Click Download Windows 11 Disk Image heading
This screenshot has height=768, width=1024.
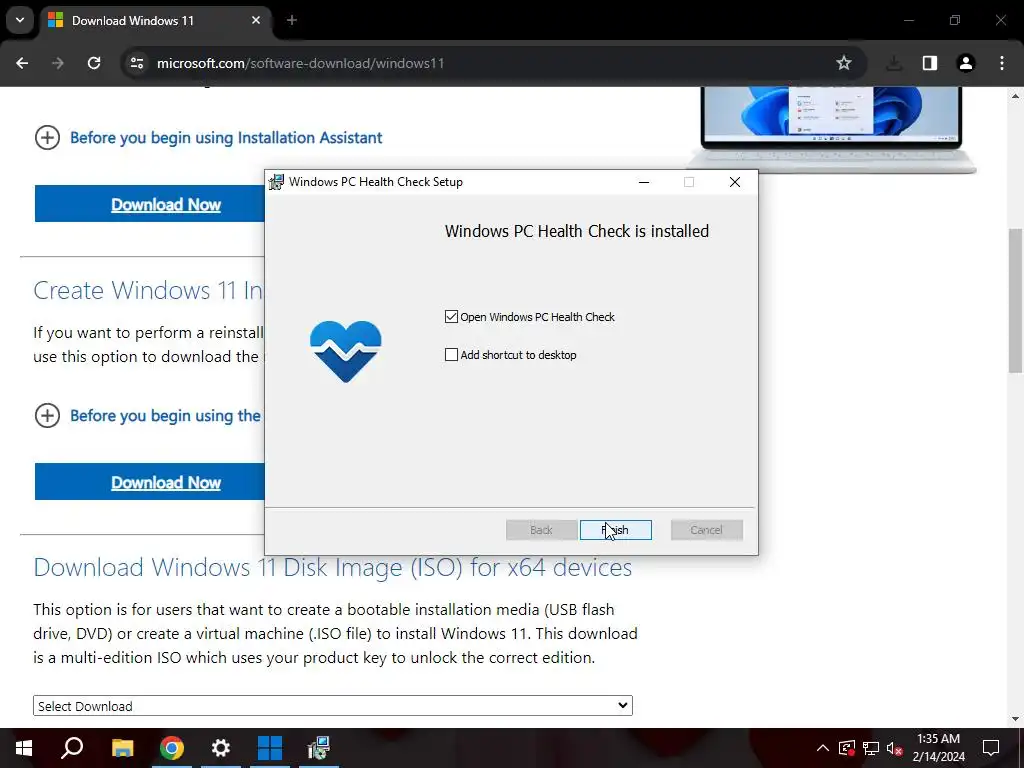pos(332,568)
